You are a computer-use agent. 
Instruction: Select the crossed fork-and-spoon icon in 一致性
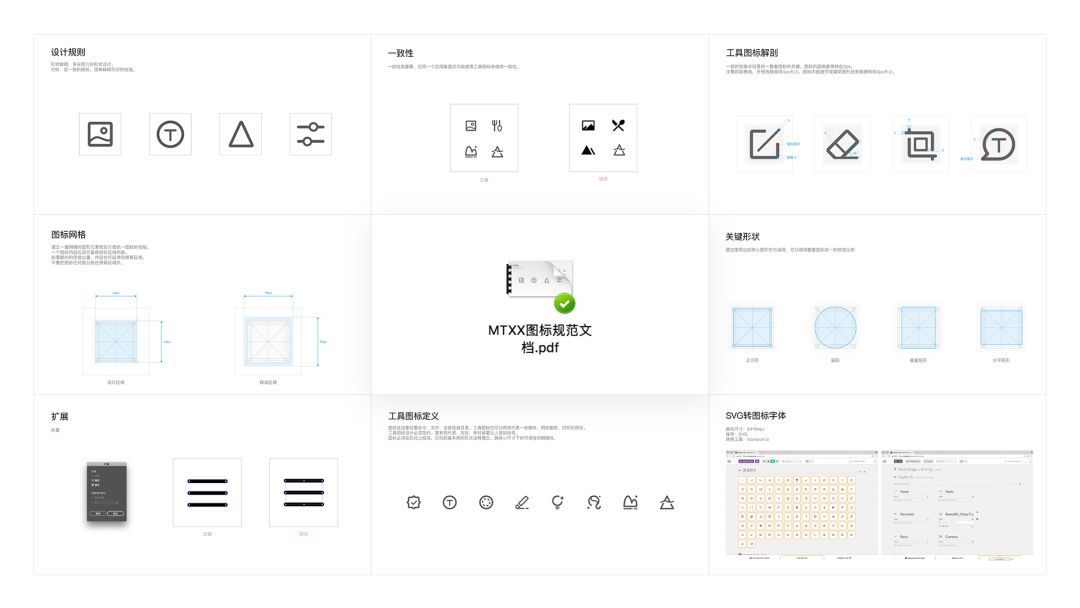click(x=619, y=125)
